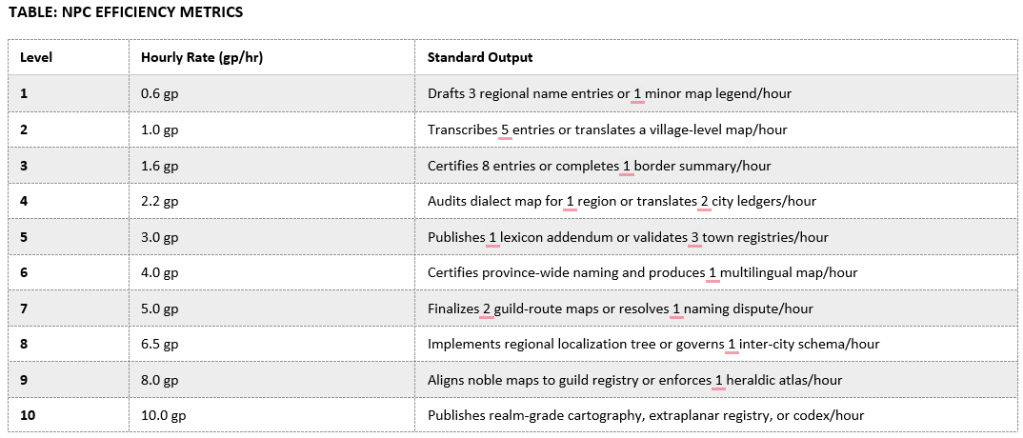The height and width of the screenshot is (438, 1023).
Task: Click the 'Hourly Rate (gp/hr)' header cell
Action: [202, 57]
